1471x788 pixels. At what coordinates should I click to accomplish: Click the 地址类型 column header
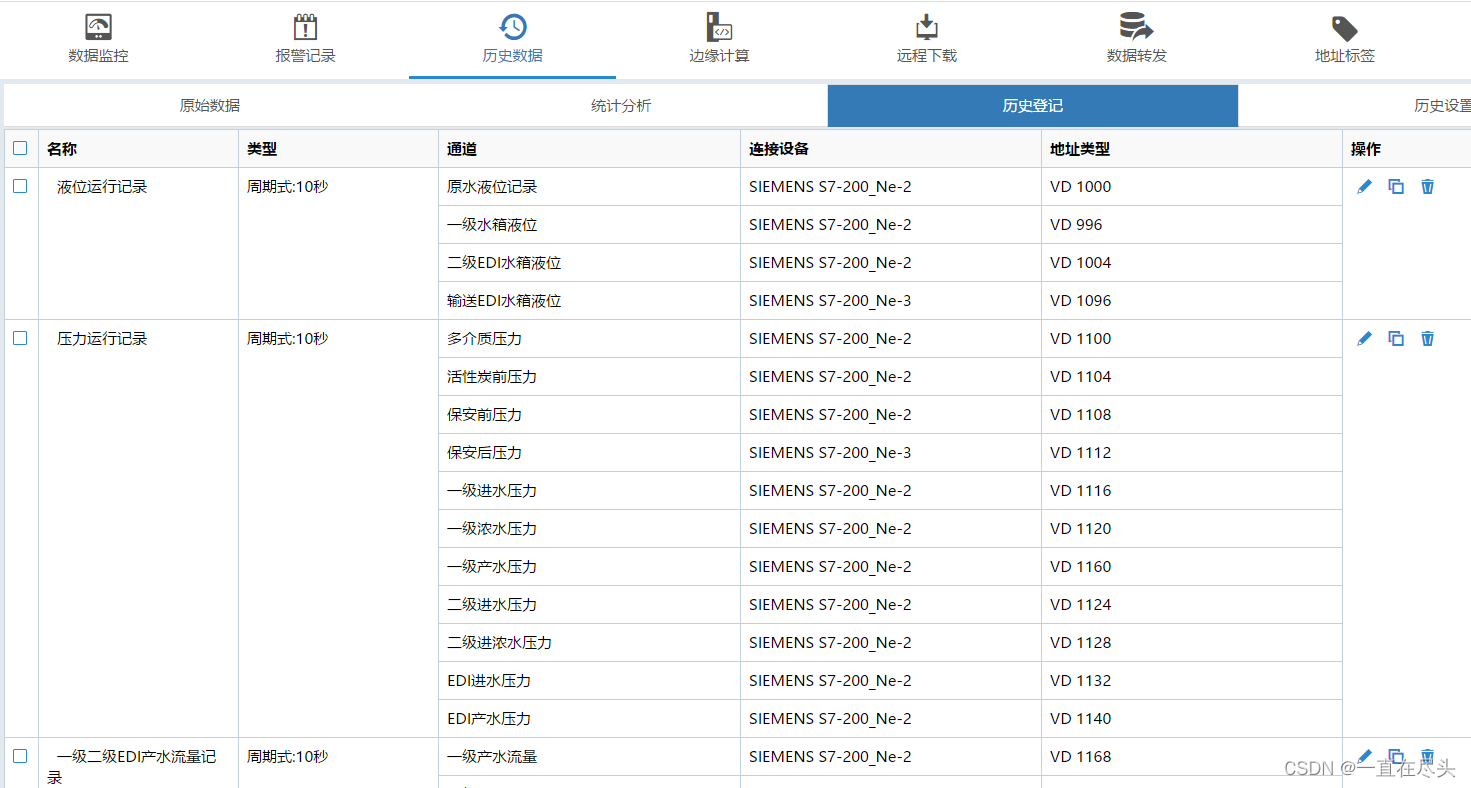tap(1191, 149)
